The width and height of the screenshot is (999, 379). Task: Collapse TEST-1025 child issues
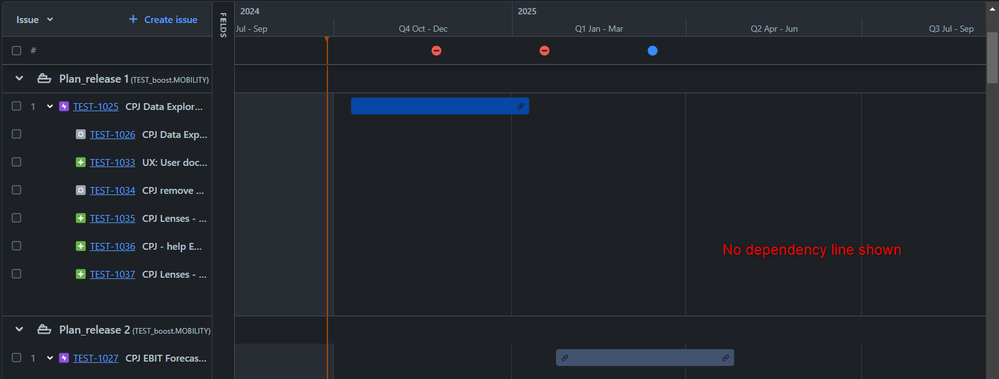[50, 106]
